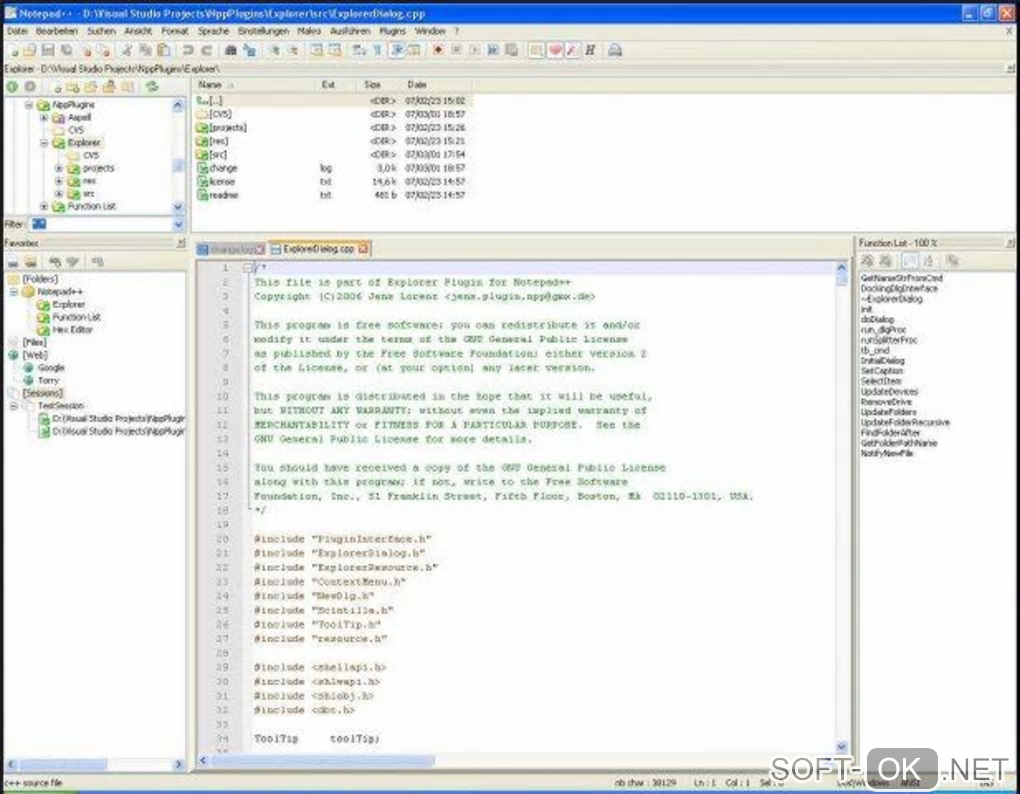This screenshot has width=1020, height=794.
Task: Toggle the show all characters pilcrow button
Action: coord(377,50)
